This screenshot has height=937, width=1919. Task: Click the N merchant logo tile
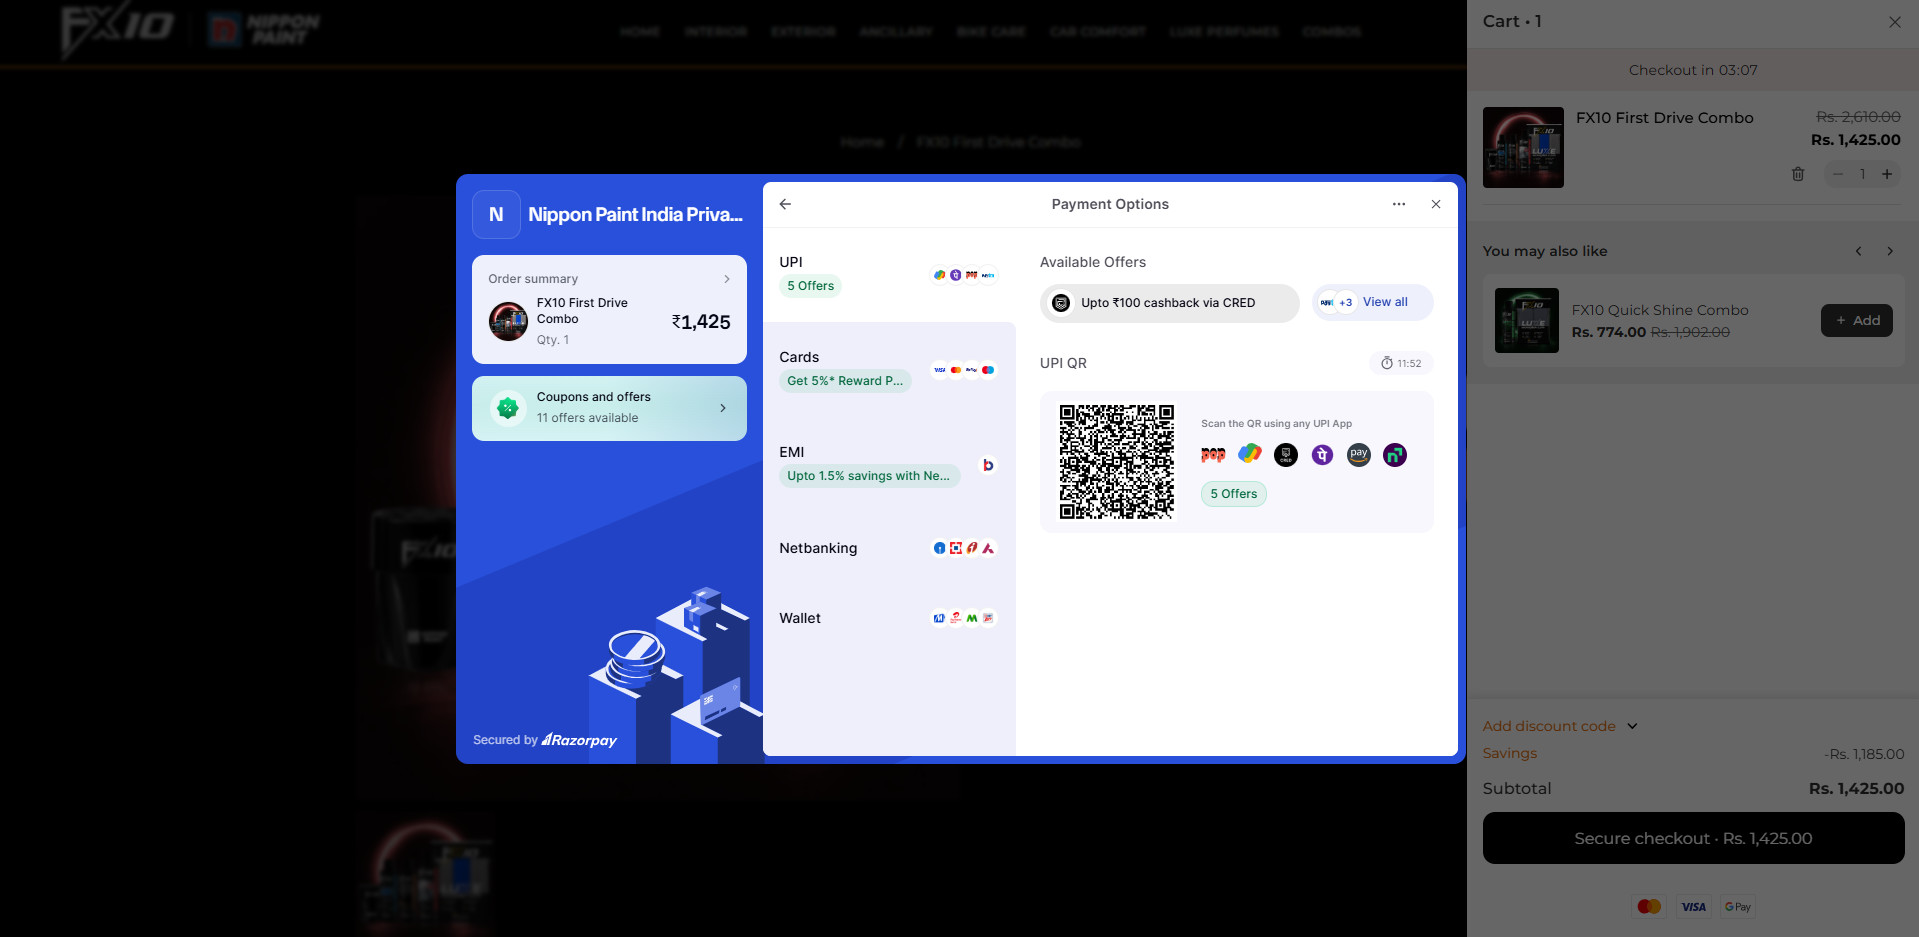[x=496, y=214]
